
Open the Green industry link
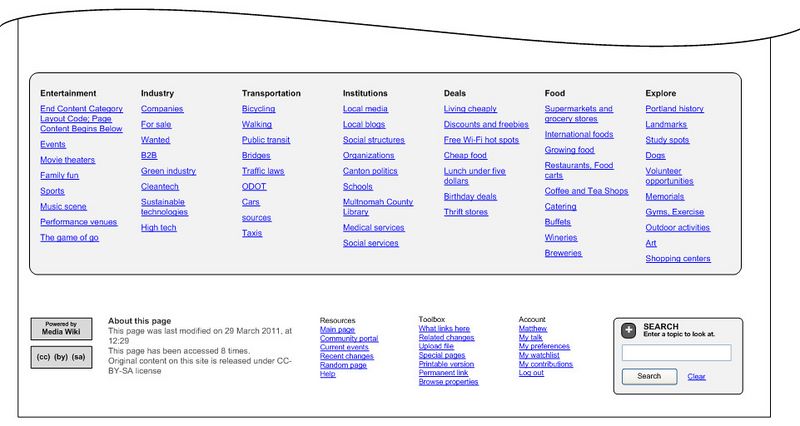click(x=168, y=171)
